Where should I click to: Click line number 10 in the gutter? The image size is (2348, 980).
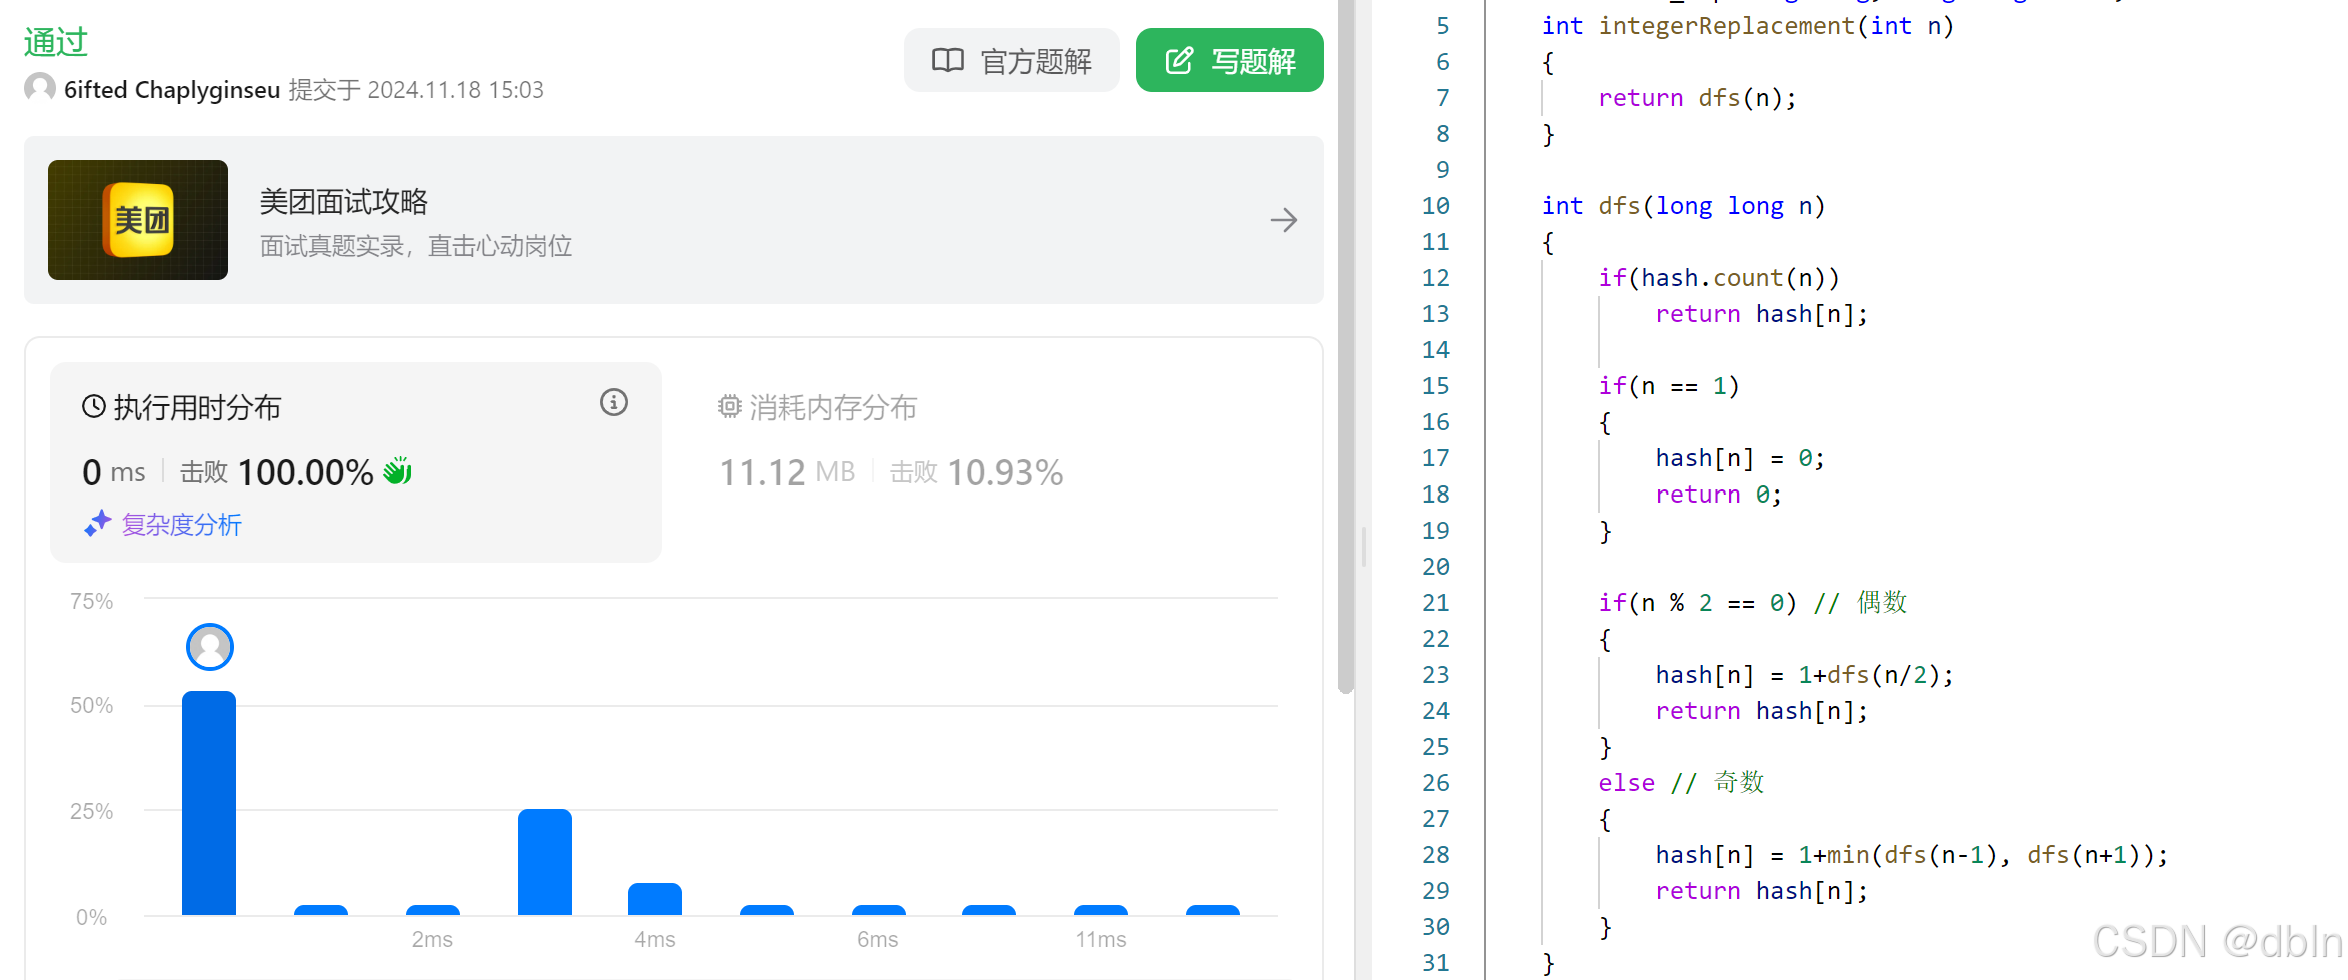click(1435, 206)
